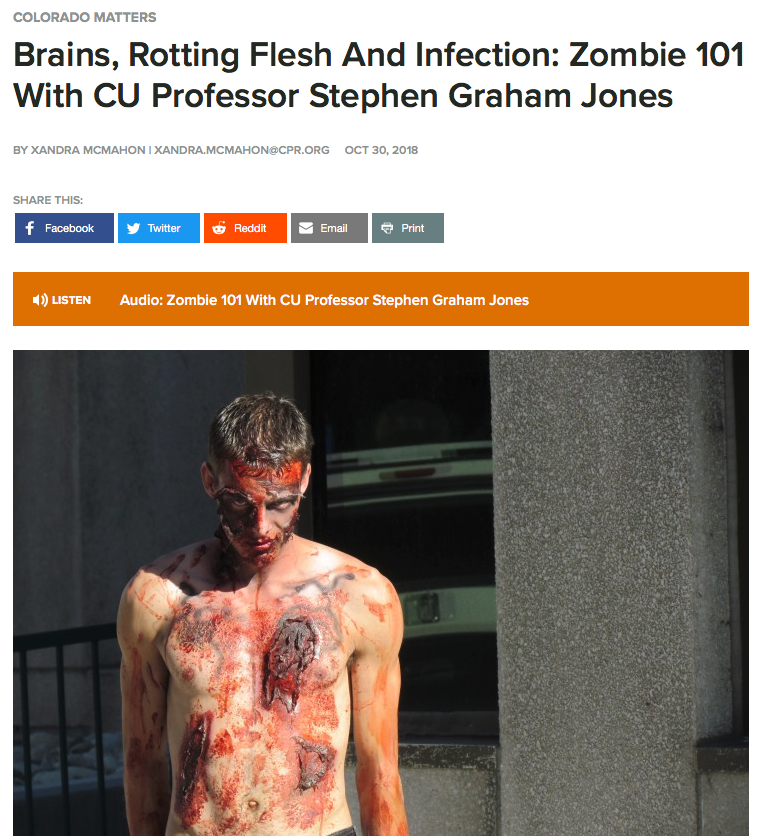This screenshot has height=836, width=774.
Task: Click the Reddit alien icon
Action: [219, 228]
